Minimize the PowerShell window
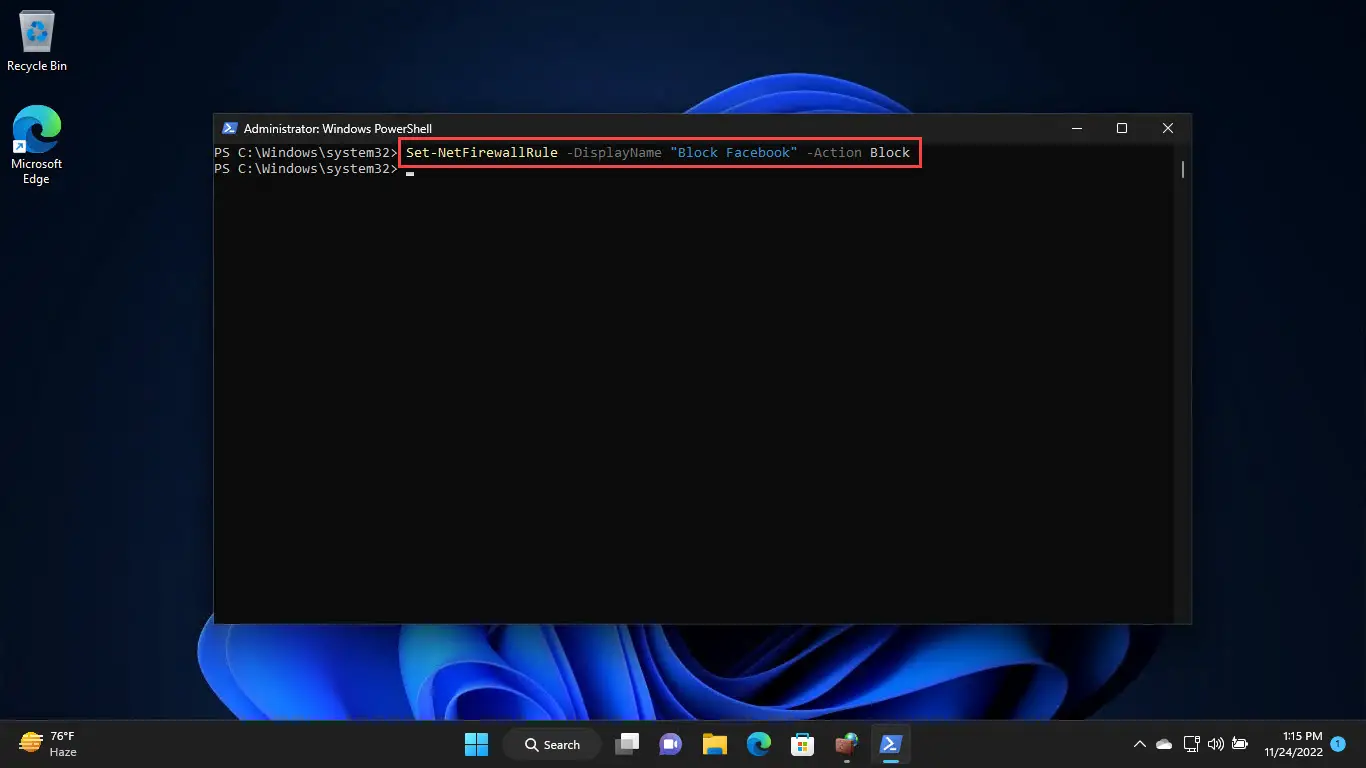This screenshot has width=1366, height=768. [1077, 128]
